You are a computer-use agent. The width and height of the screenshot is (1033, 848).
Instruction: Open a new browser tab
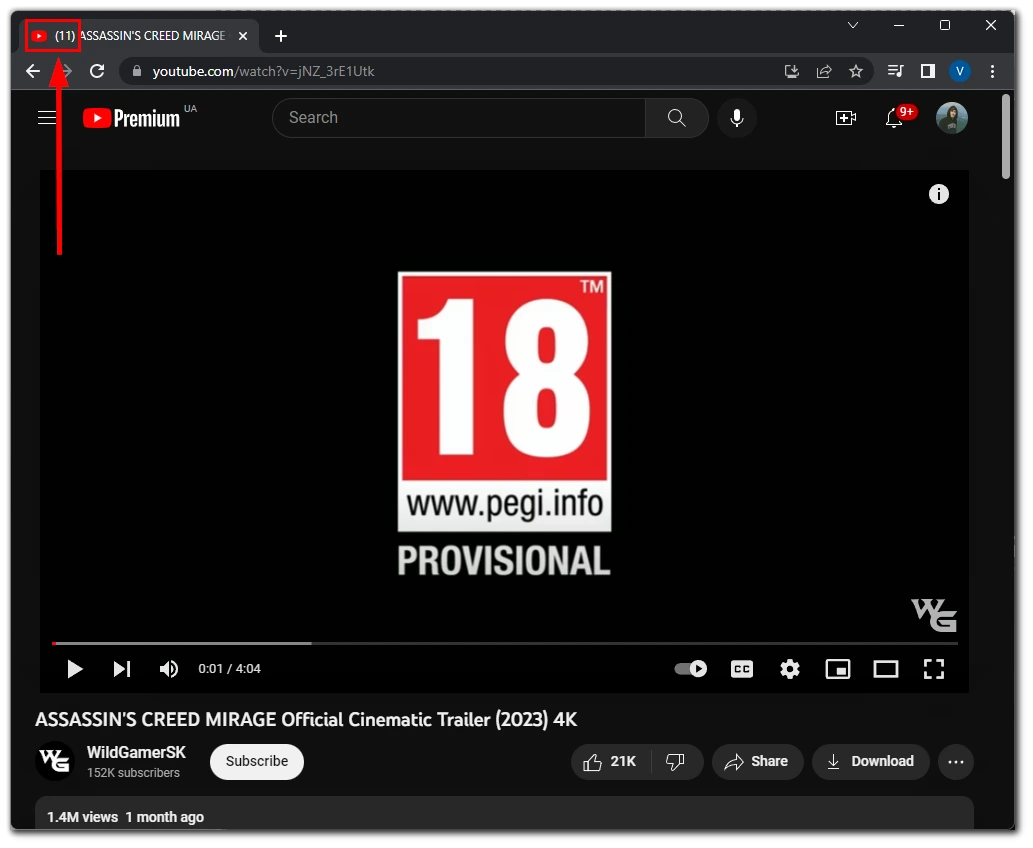pos(281,36)
